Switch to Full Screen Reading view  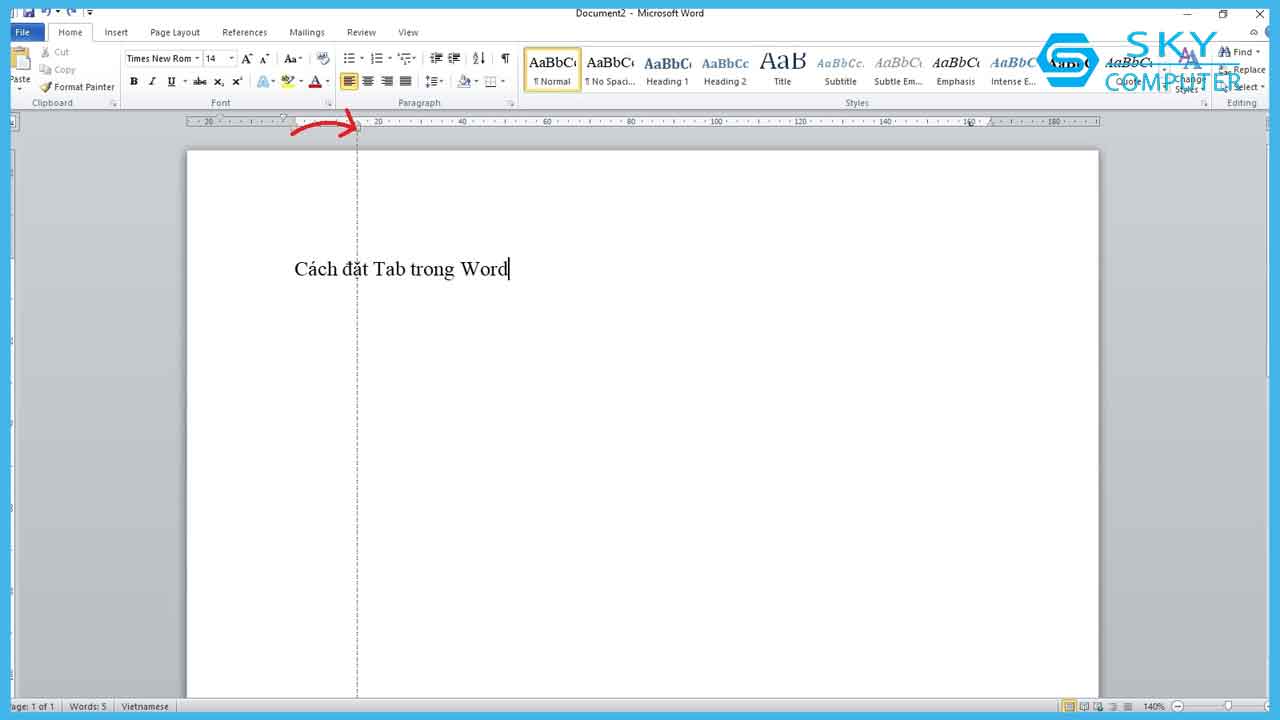[x=1084, y=707]
